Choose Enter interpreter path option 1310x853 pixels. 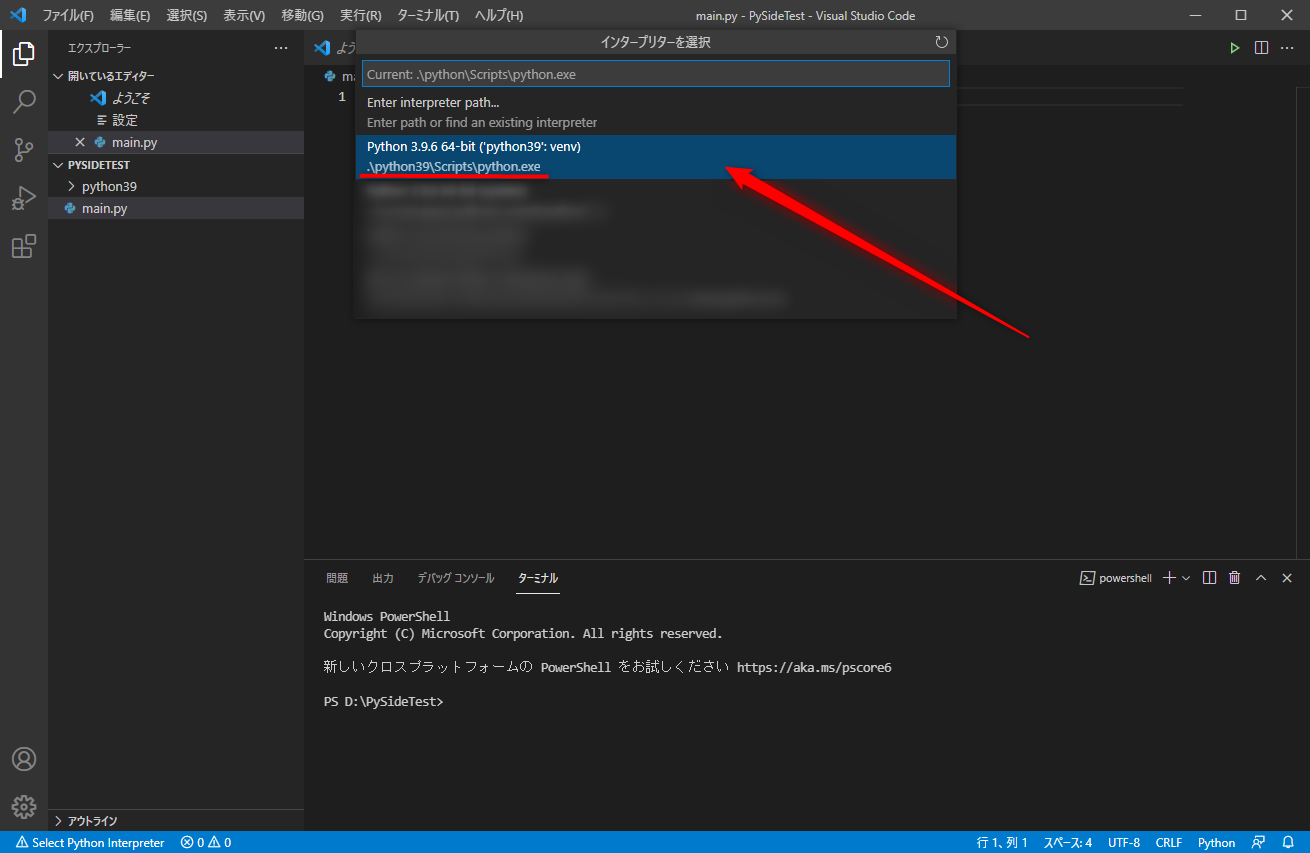click(656, 113)
